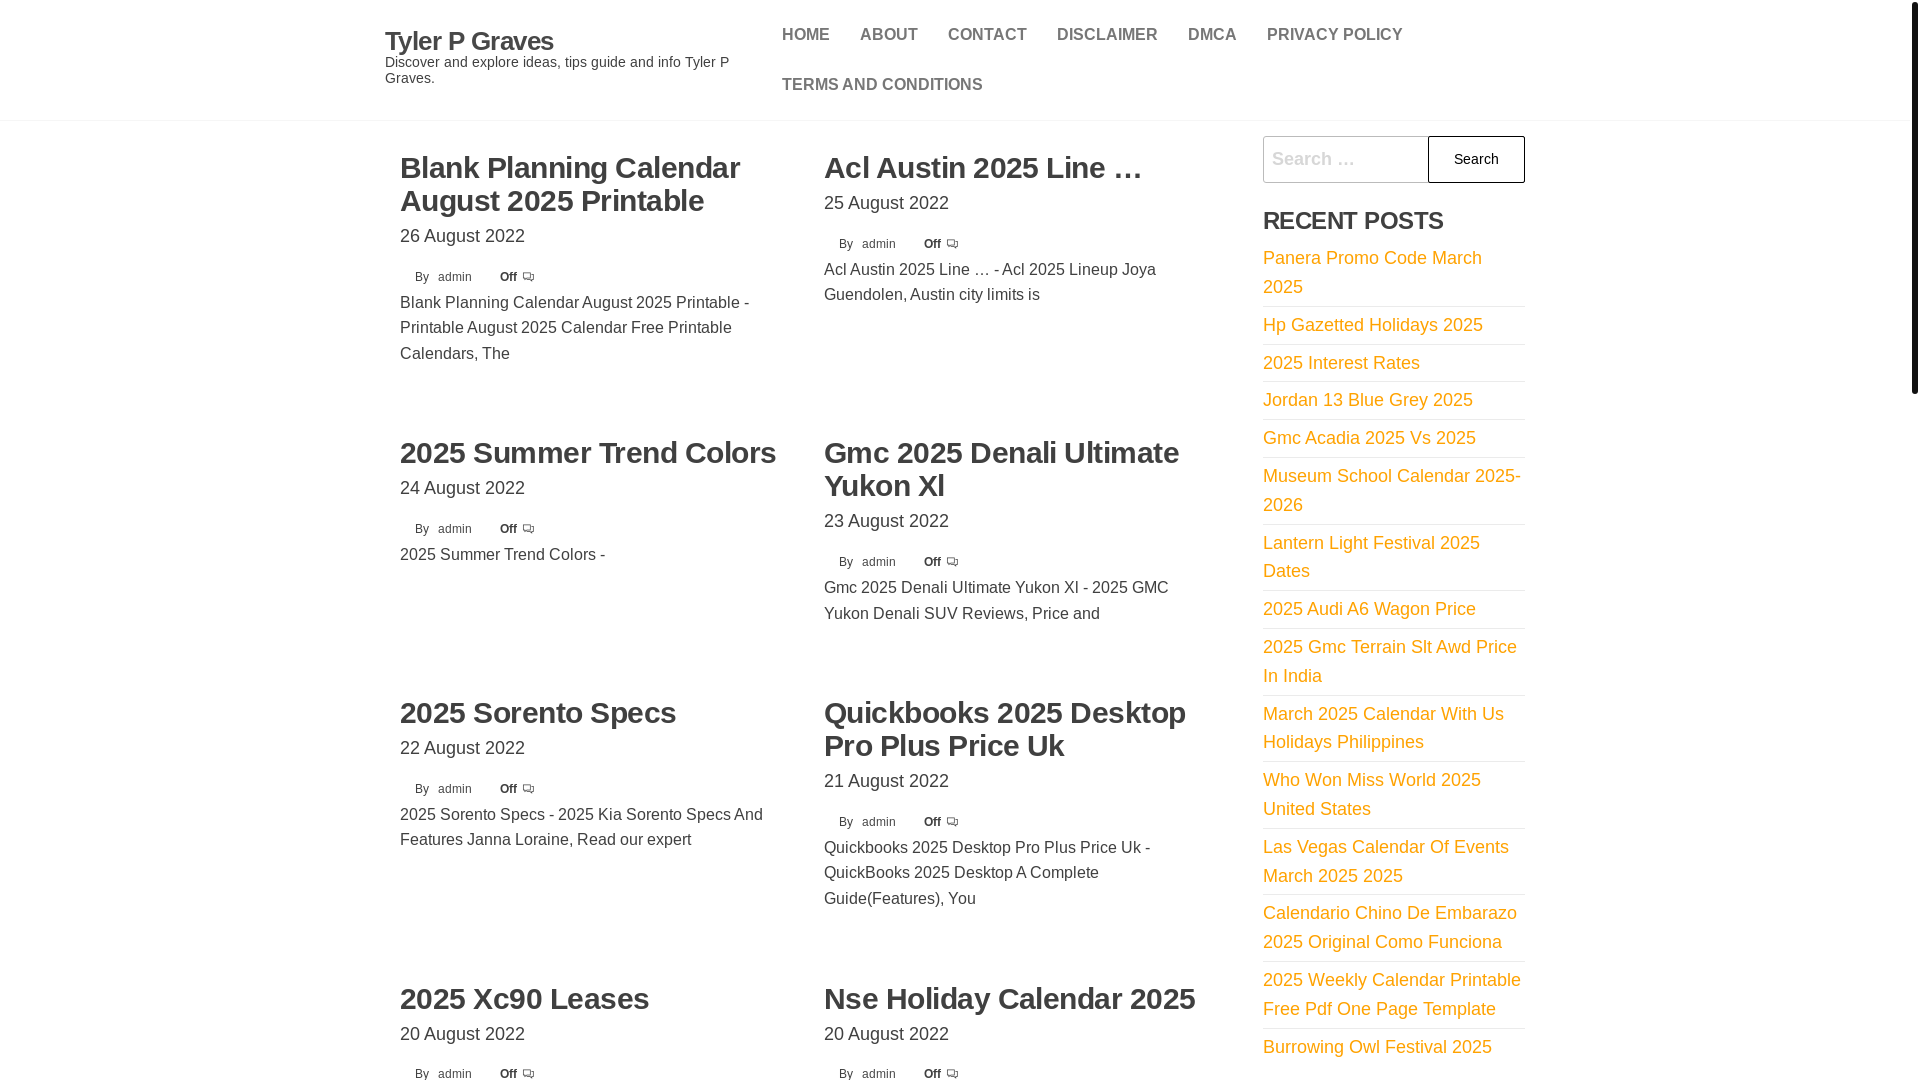The height and width of the screenshot is (1080, 1920).
Task: Open Burrowing Owl Festival 2025 link
Action: (x=1377, y=1047)
